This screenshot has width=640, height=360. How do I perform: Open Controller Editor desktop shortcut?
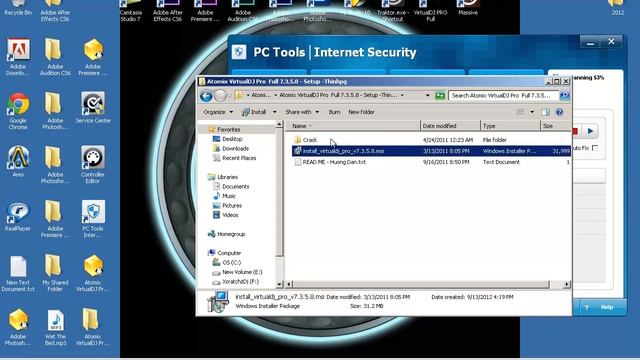93,164
